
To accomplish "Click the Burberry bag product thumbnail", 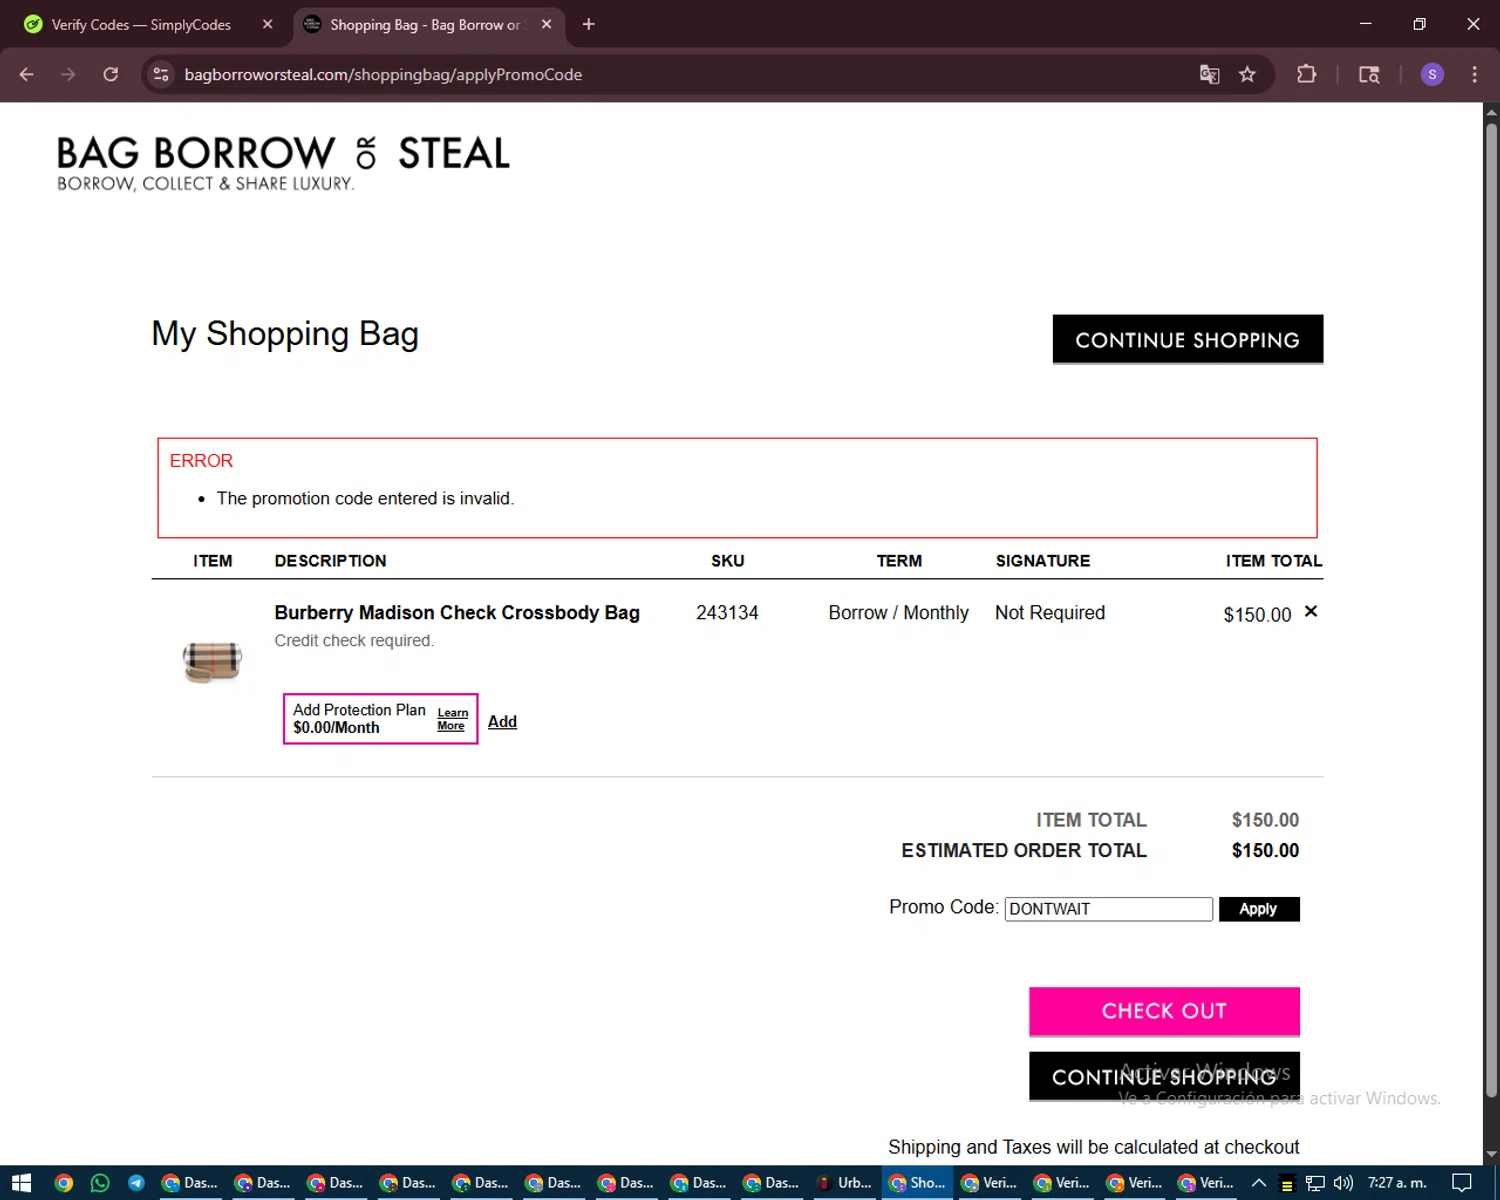I will pyautogui.click(x=212, y=661).
